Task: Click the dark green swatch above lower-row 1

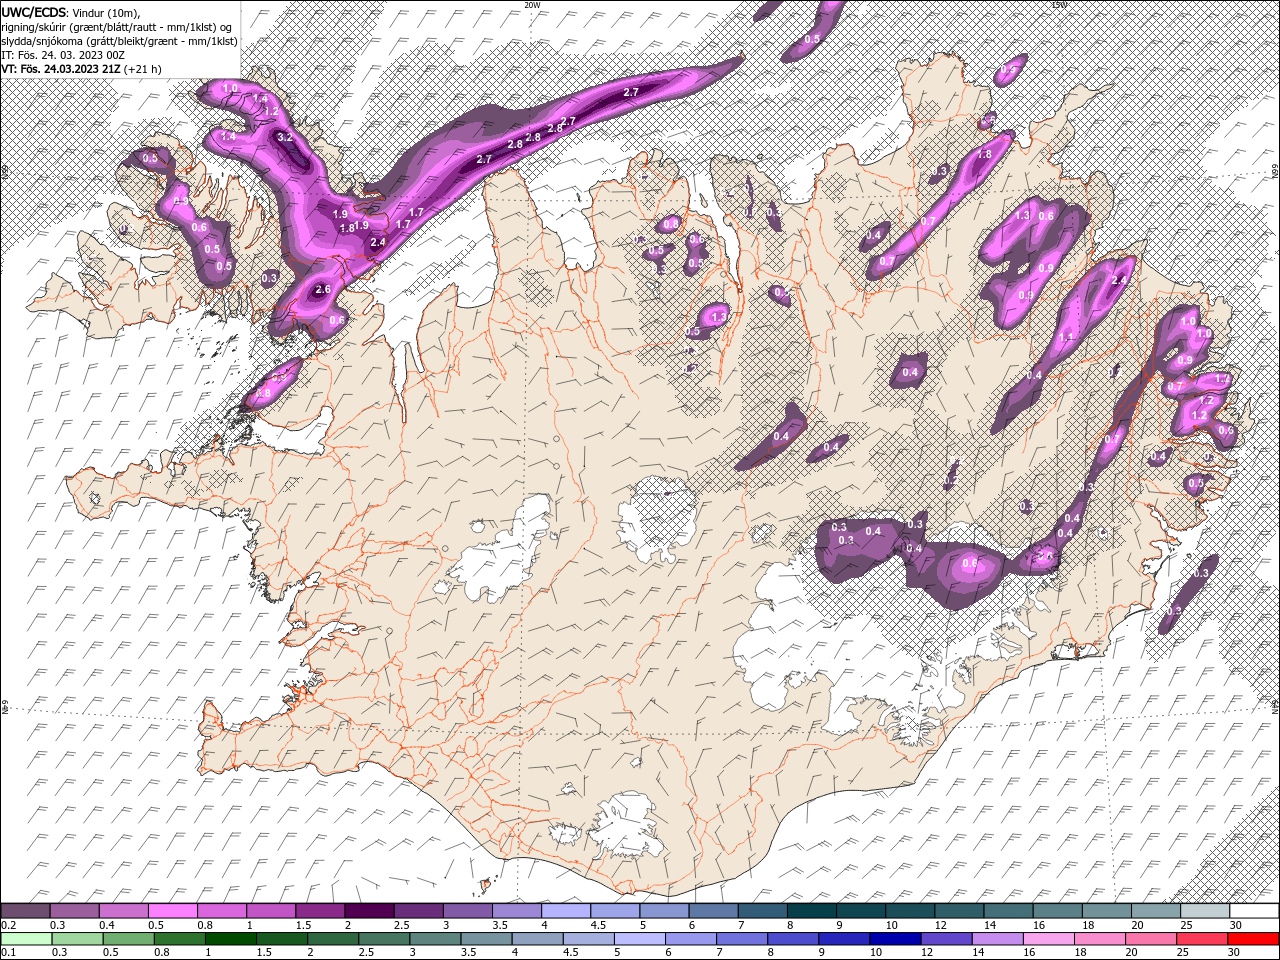Action: click(x=230, y=939)
